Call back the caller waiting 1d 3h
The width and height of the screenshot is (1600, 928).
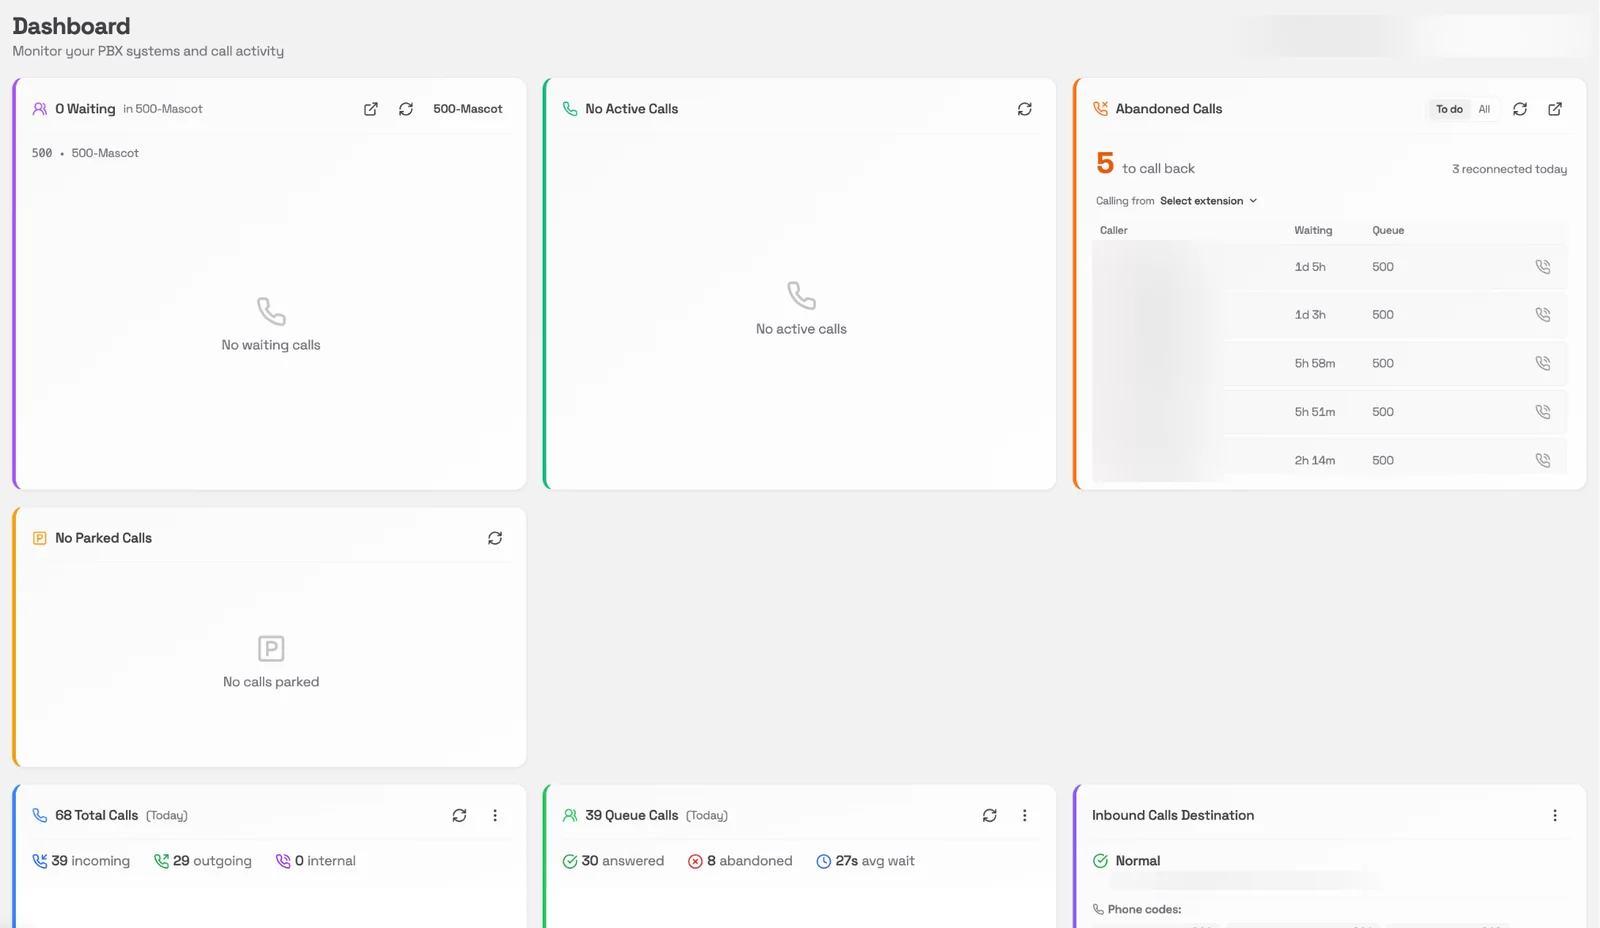pos(1543,315)
